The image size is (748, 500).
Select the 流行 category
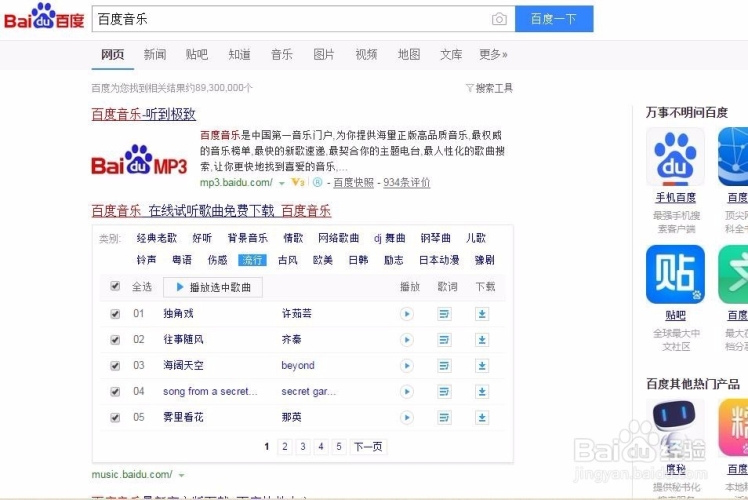pos(252,260)
